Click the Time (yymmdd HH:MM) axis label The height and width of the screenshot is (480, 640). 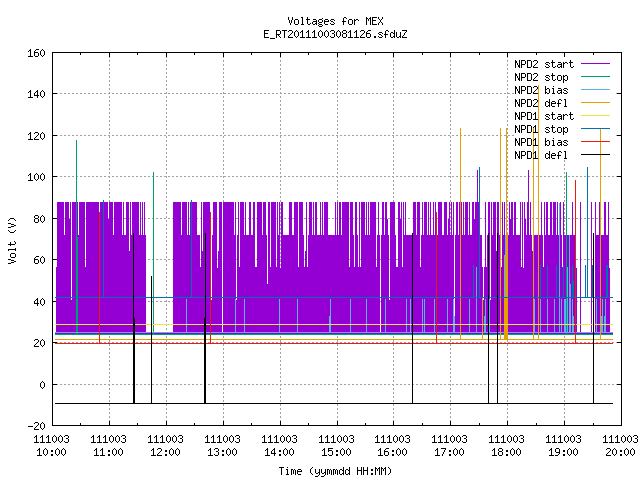(x=336, y=471)
